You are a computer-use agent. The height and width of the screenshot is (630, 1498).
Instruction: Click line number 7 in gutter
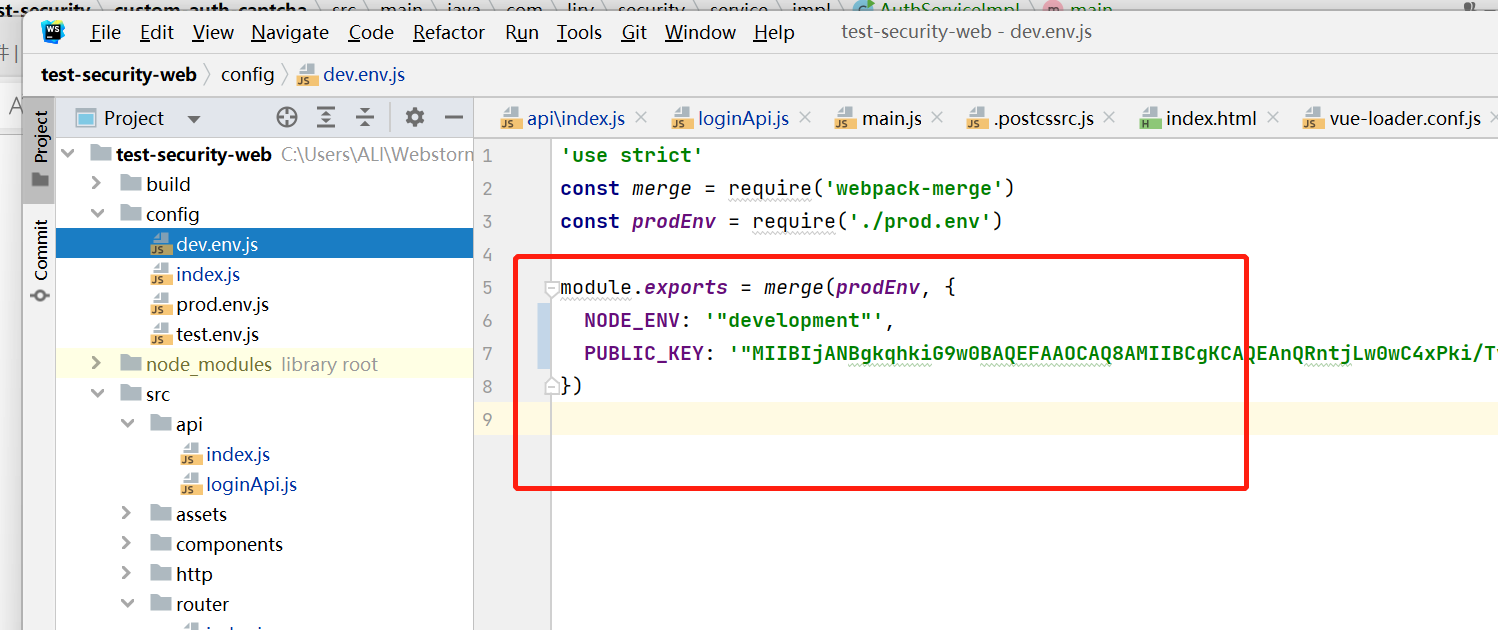click(487, 354)
